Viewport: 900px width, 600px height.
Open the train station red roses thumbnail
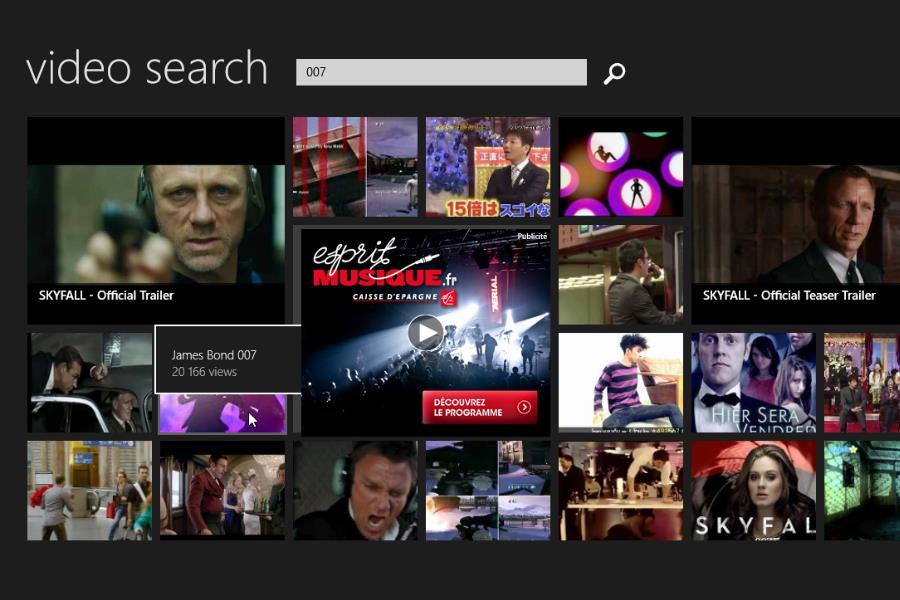click(x=90, y=490)
